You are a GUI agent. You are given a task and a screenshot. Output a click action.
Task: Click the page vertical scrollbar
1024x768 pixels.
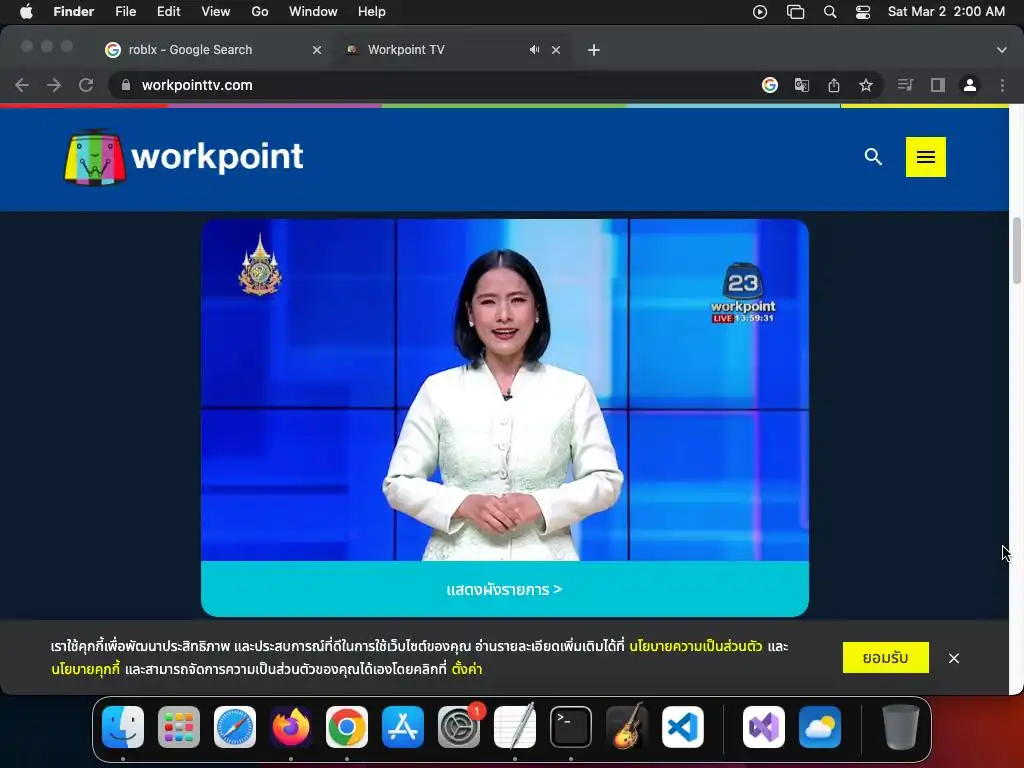1016,251
